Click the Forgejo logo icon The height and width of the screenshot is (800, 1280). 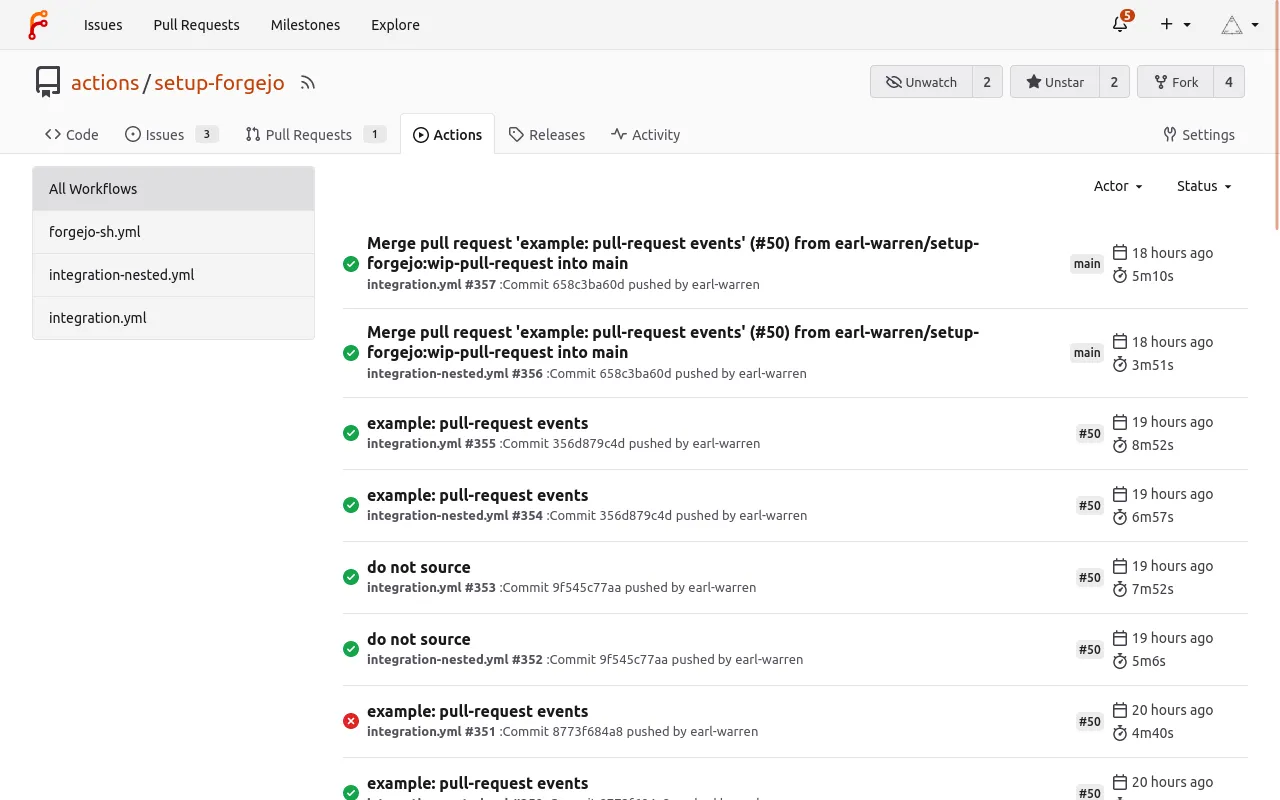(39, 24)
